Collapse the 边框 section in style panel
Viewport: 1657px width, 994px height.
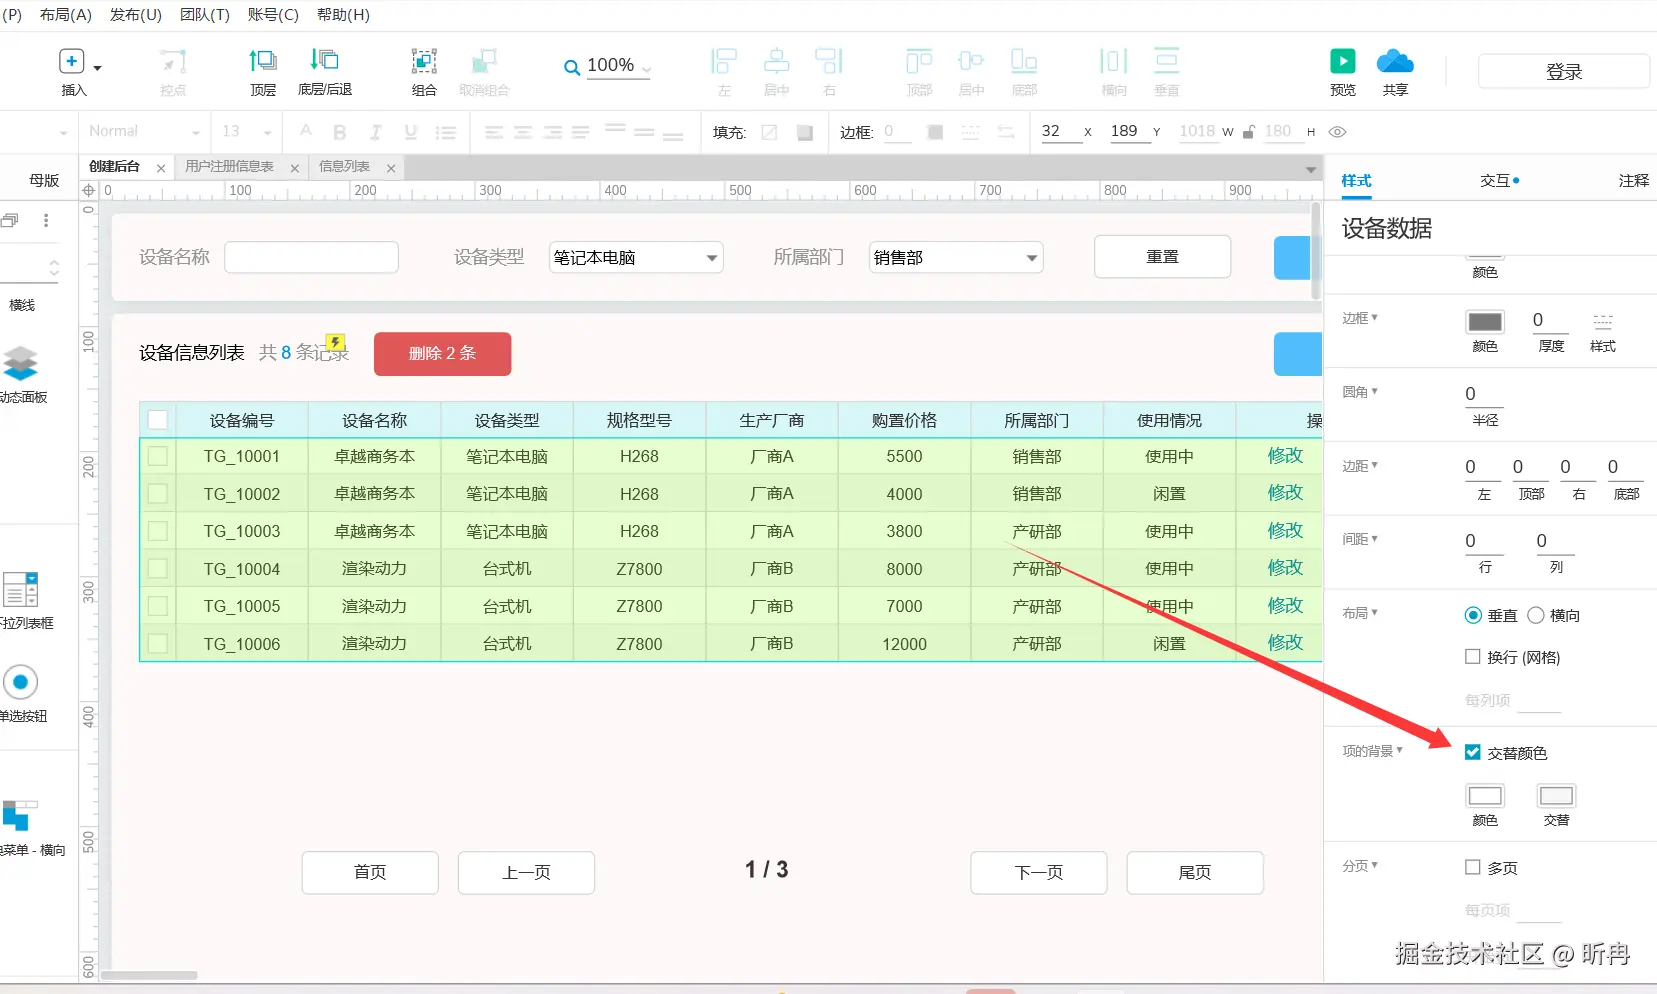1360,318
